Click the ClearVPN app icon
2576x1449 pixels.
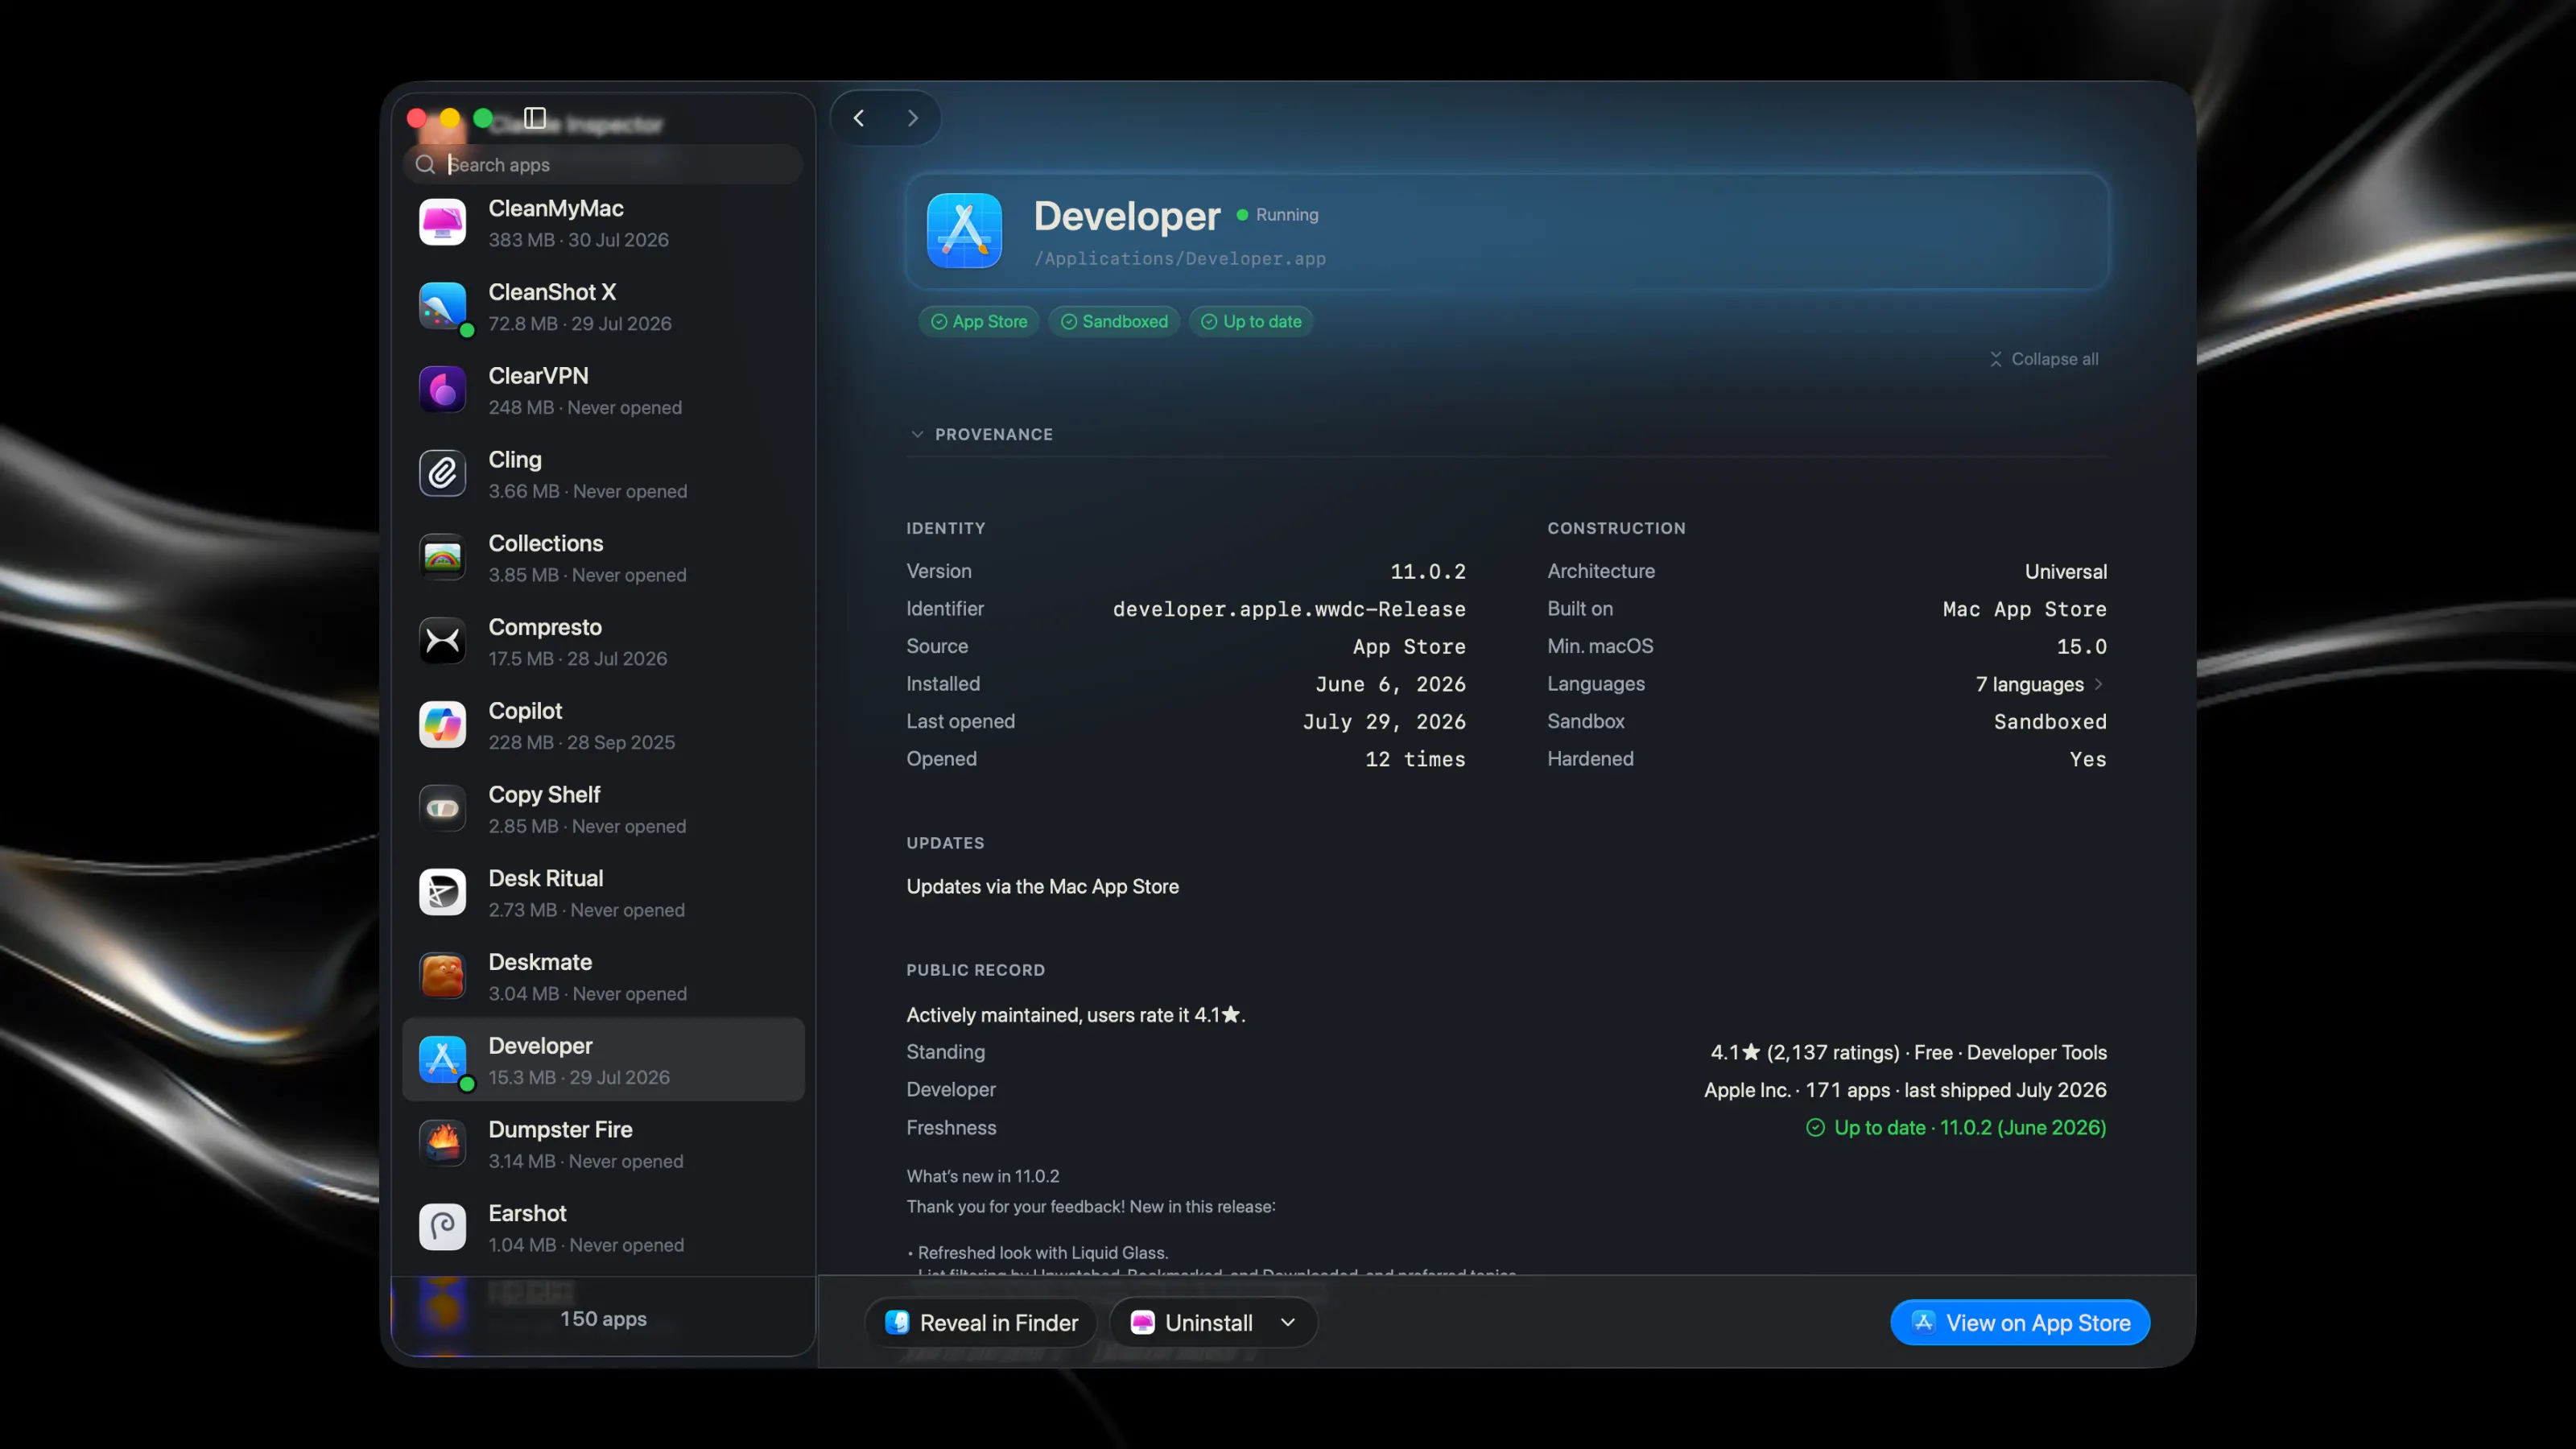[x=442, y=390]
